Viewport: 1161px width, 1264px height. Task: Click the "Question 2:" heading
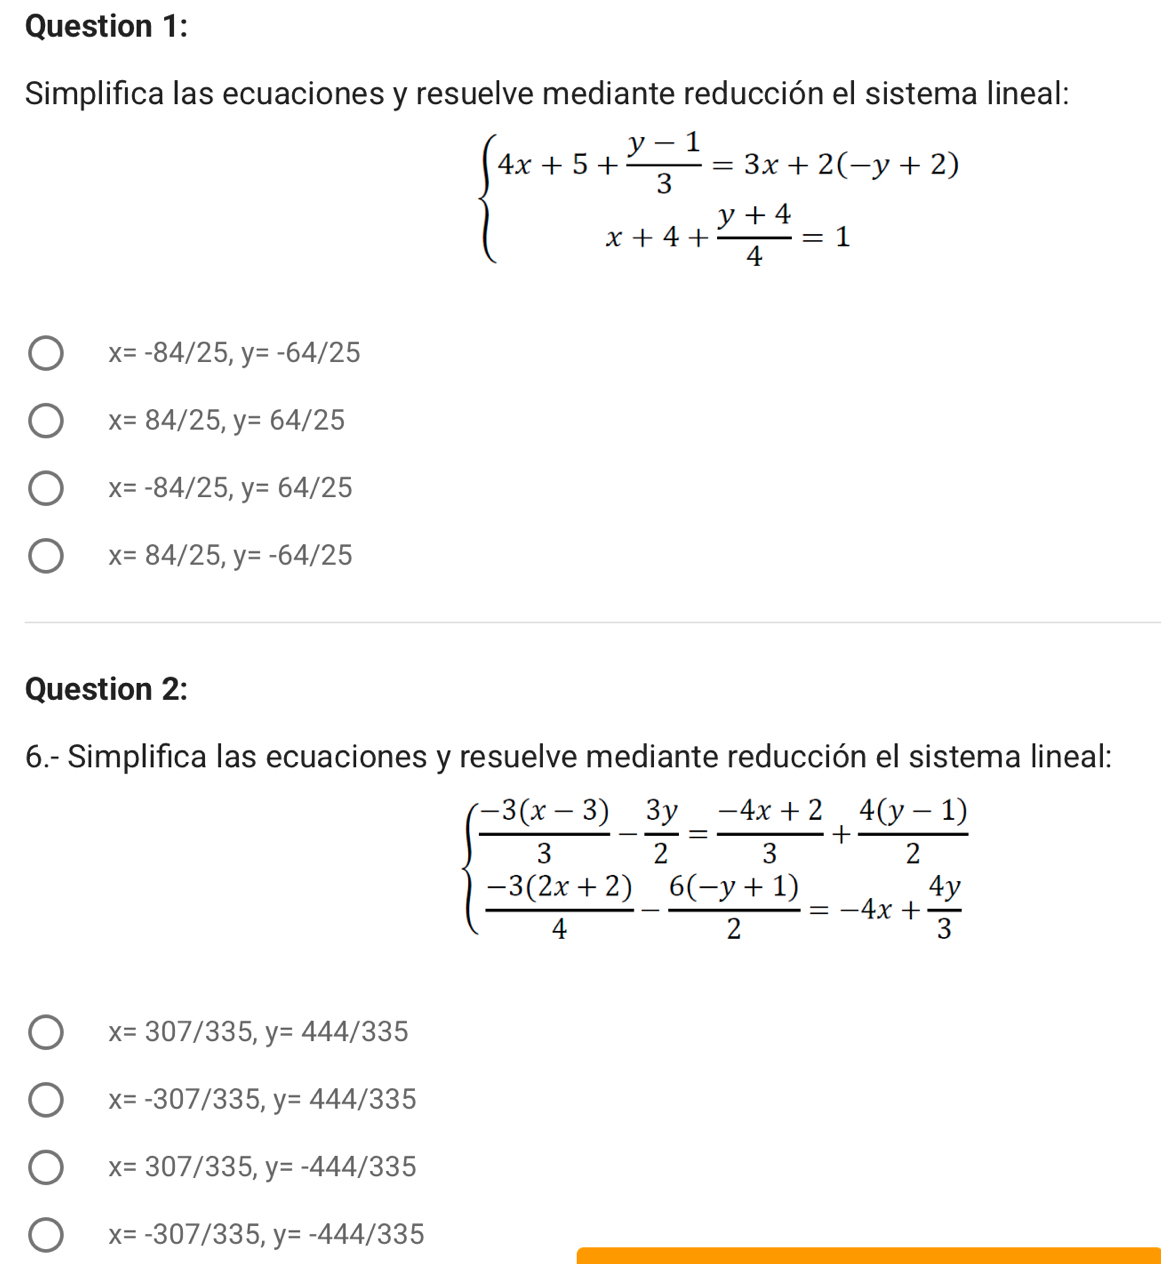click(106, 690)
